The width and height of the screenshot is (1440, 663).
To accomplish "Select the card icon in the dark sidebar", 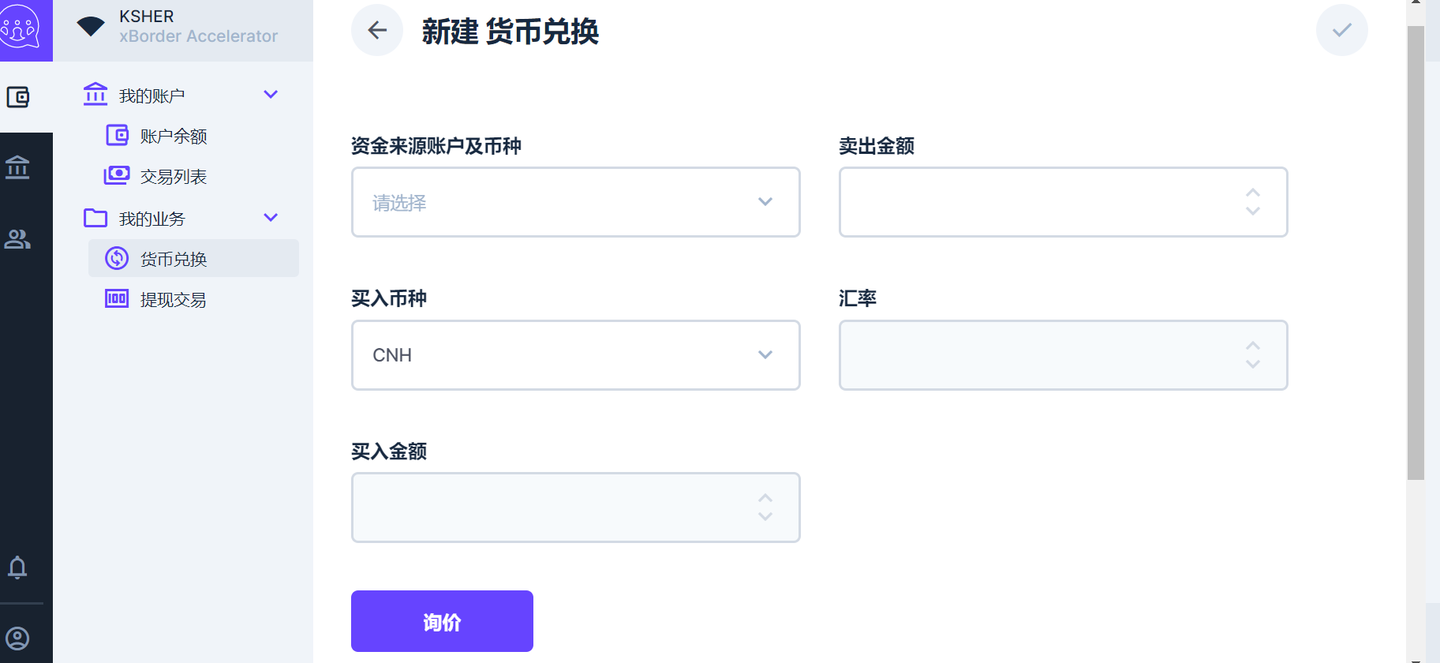I will click(x=26, y=97).
